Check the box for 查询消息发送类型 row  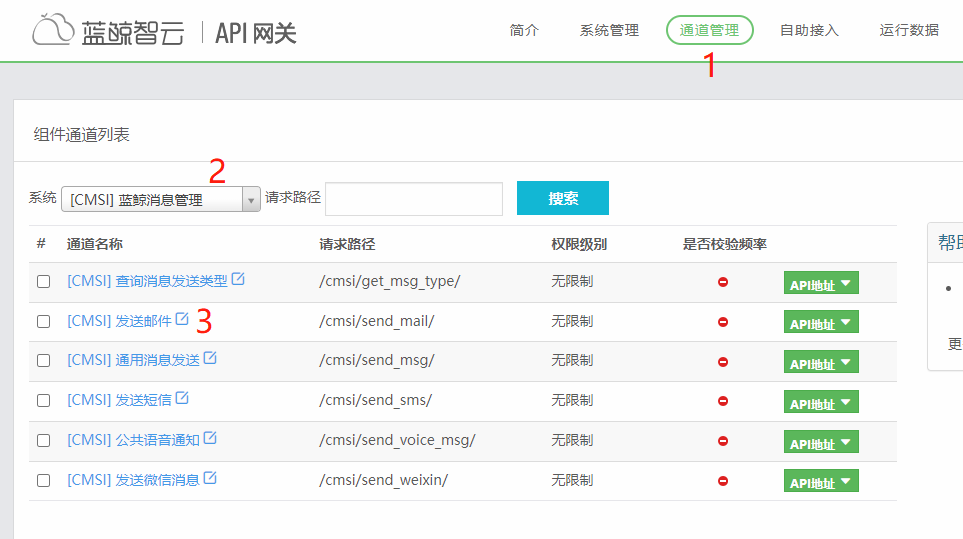click(x=44, y=281)
